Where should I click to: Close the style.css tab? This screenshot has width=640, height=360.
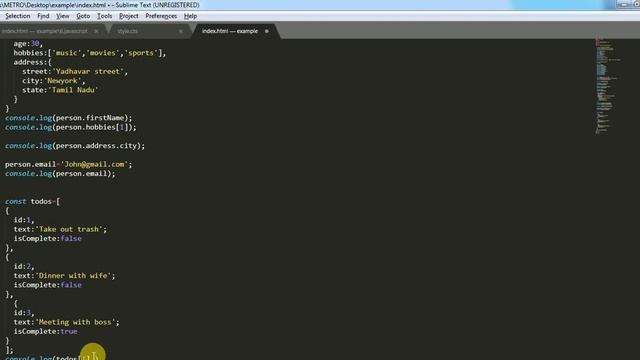[x=181, y=31]
